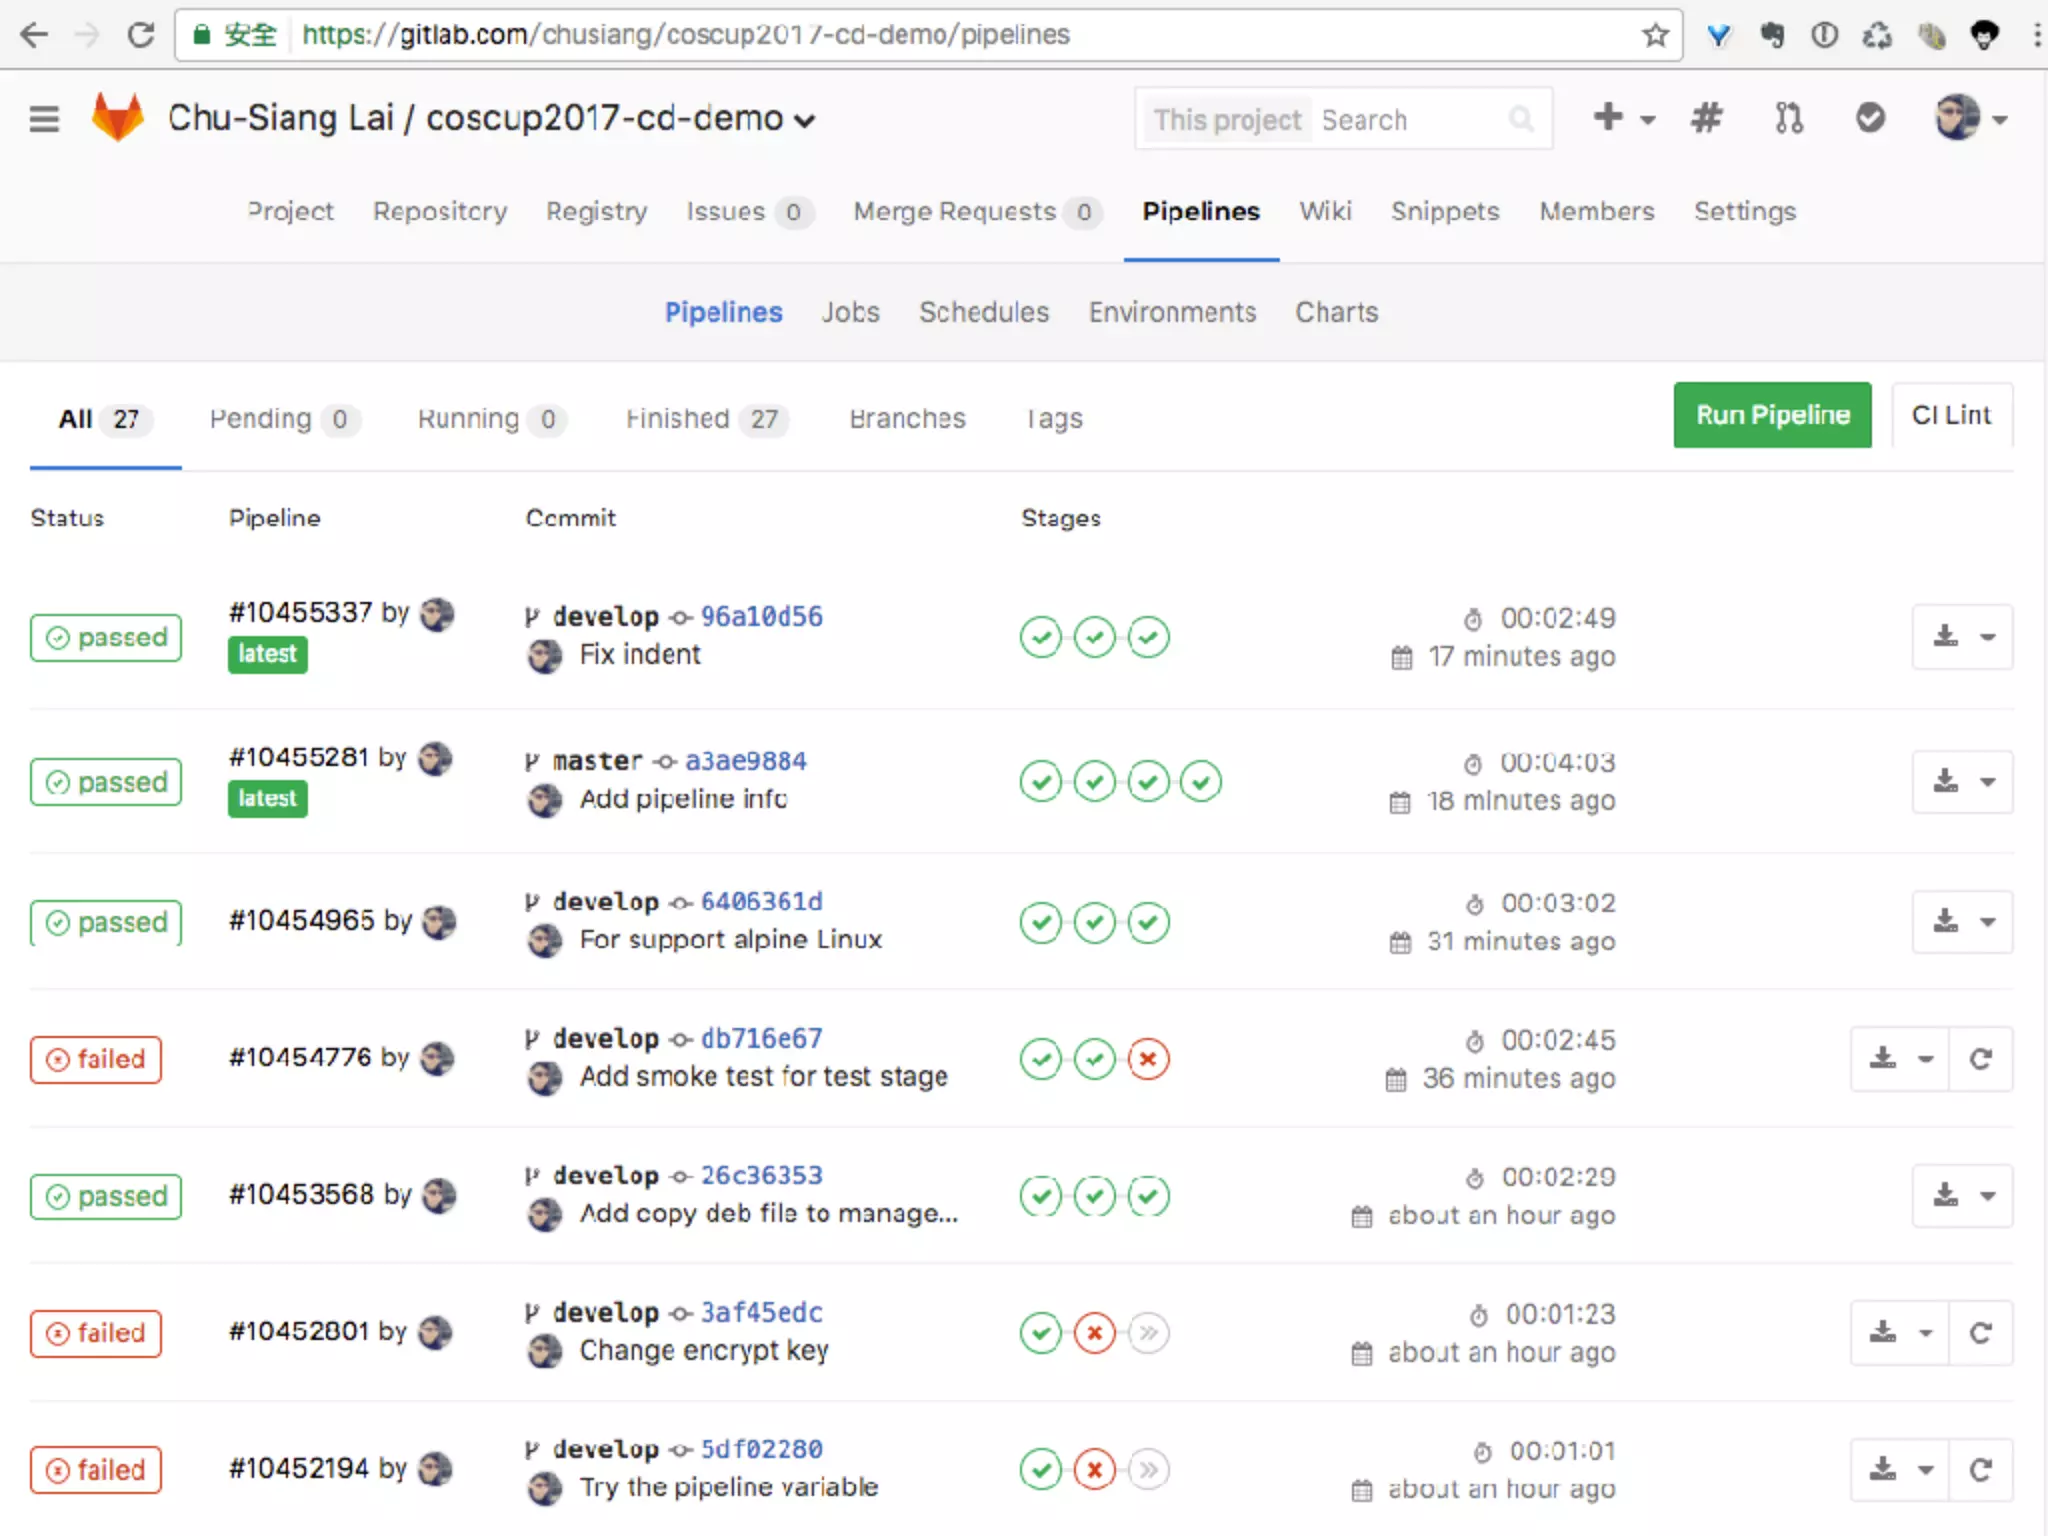Go to the Repository menu item
Image resolution: width=2048 pixels, height=1536 pixels.
[440, 211]
